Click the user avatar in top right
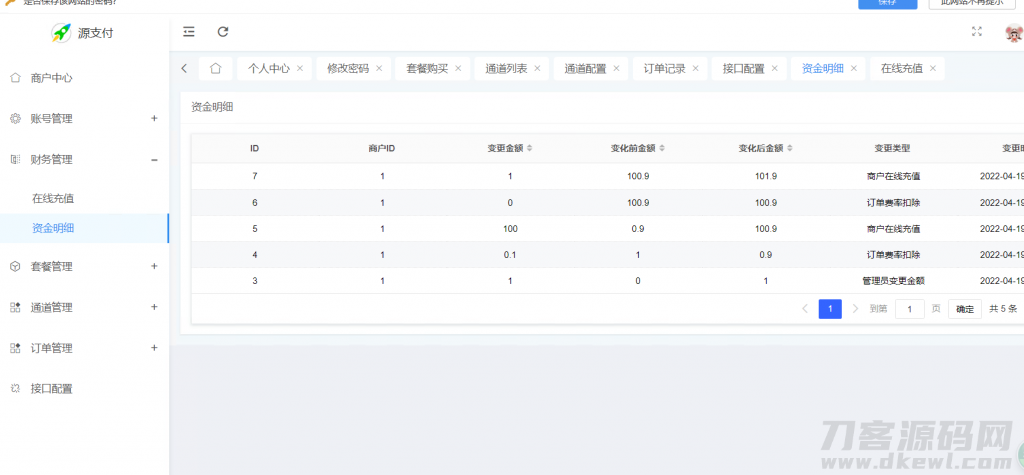1024x475 pixels. click(x=1013, y=33)
